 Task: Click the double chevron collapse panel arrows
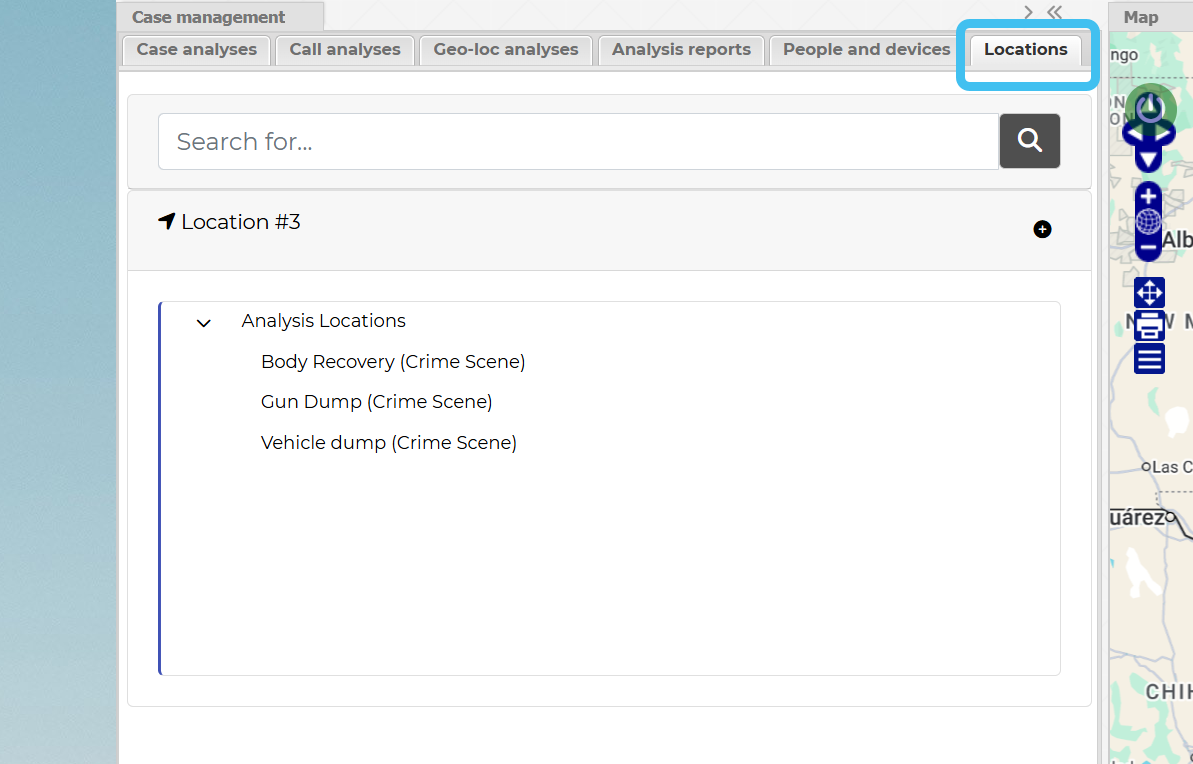coord(1054,12)
